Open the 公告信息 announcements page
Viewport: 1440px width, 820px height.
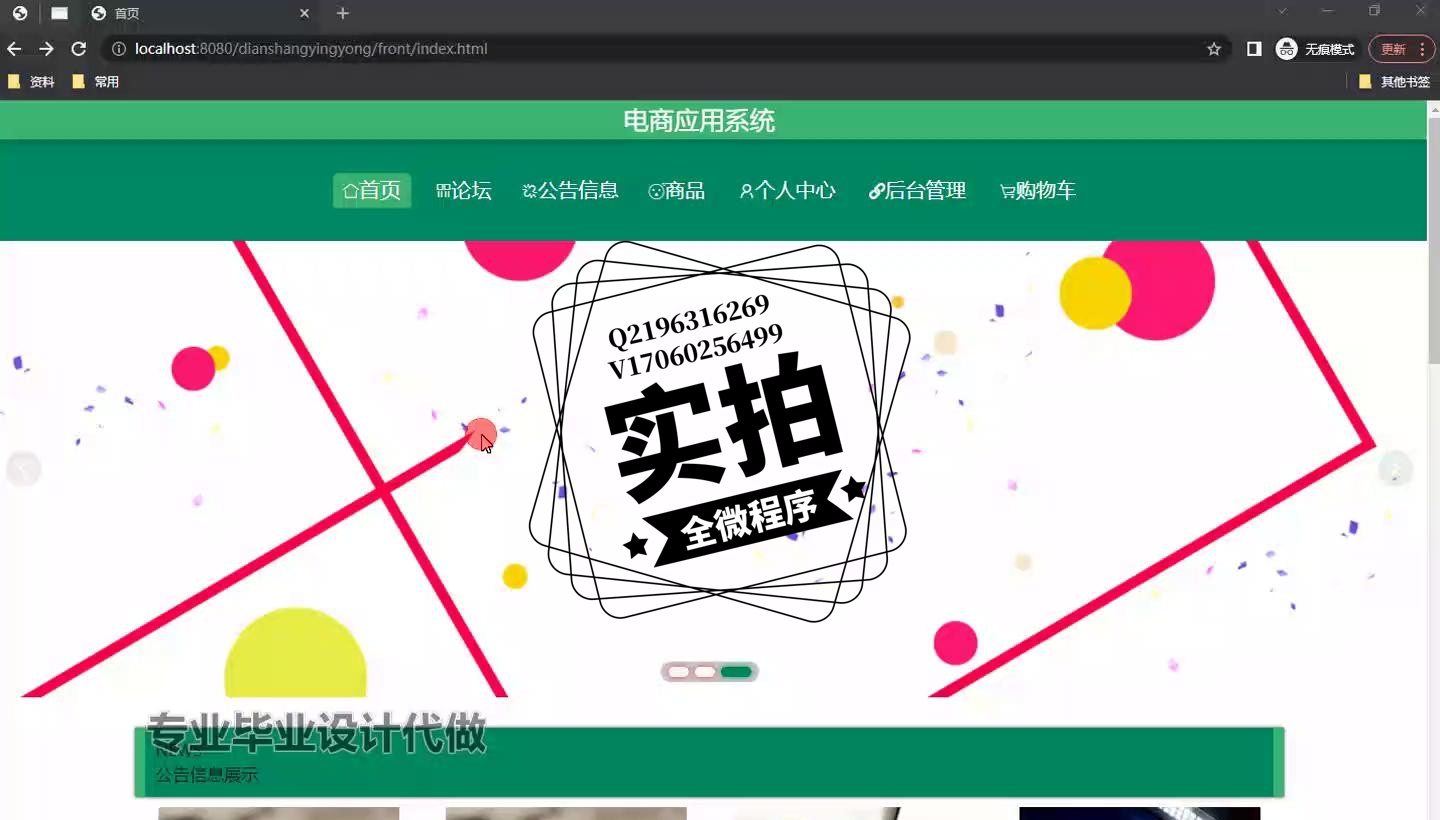[x=571, y=191]
